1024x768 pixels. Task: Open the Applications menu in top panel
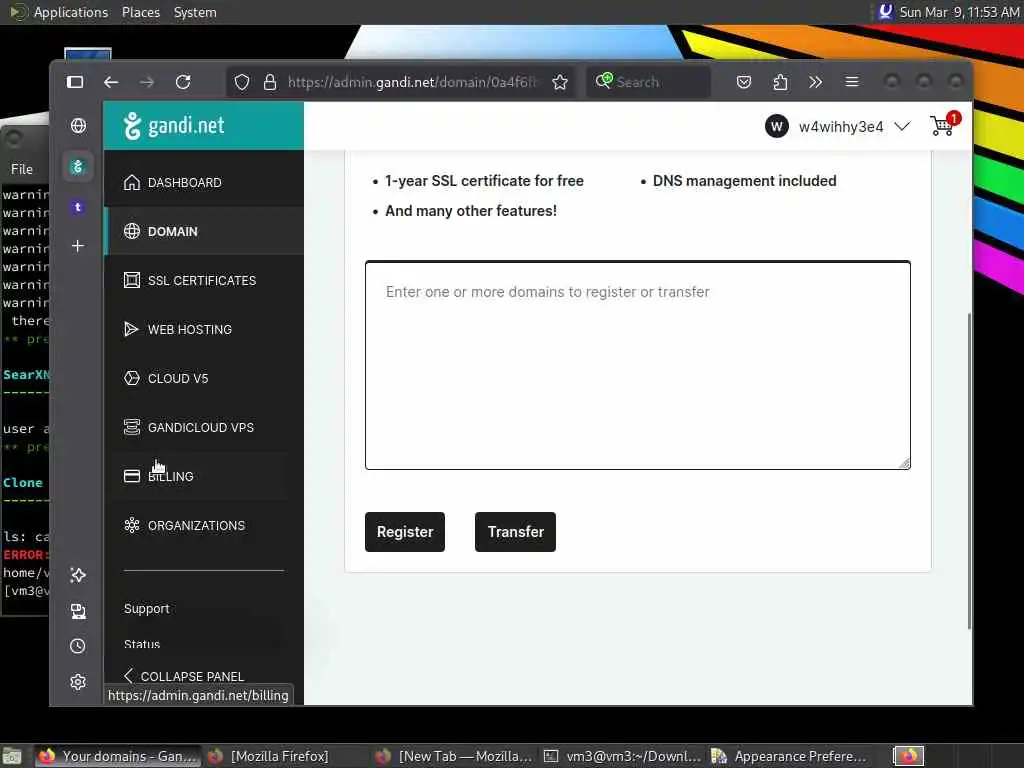pyautogui.click(x=71, y=12)
